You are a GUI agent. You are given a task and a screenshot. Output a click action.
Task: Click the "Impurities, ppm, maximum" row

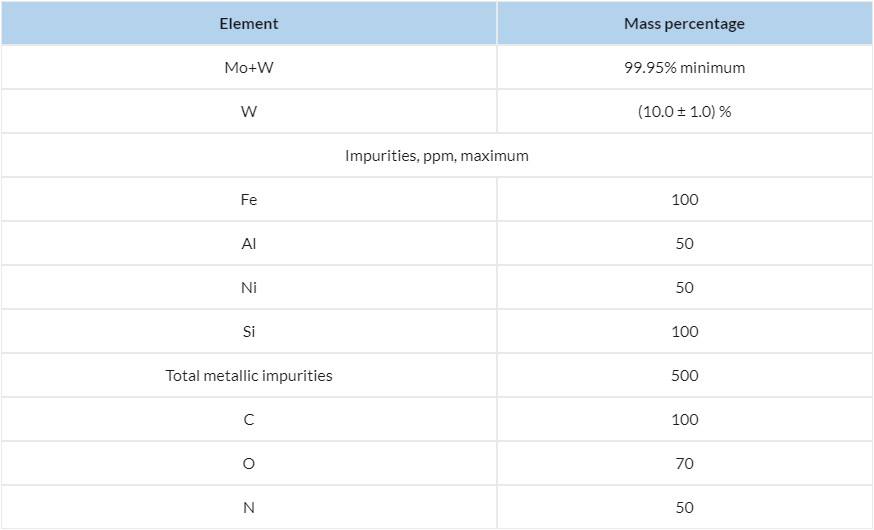(437, 156)
